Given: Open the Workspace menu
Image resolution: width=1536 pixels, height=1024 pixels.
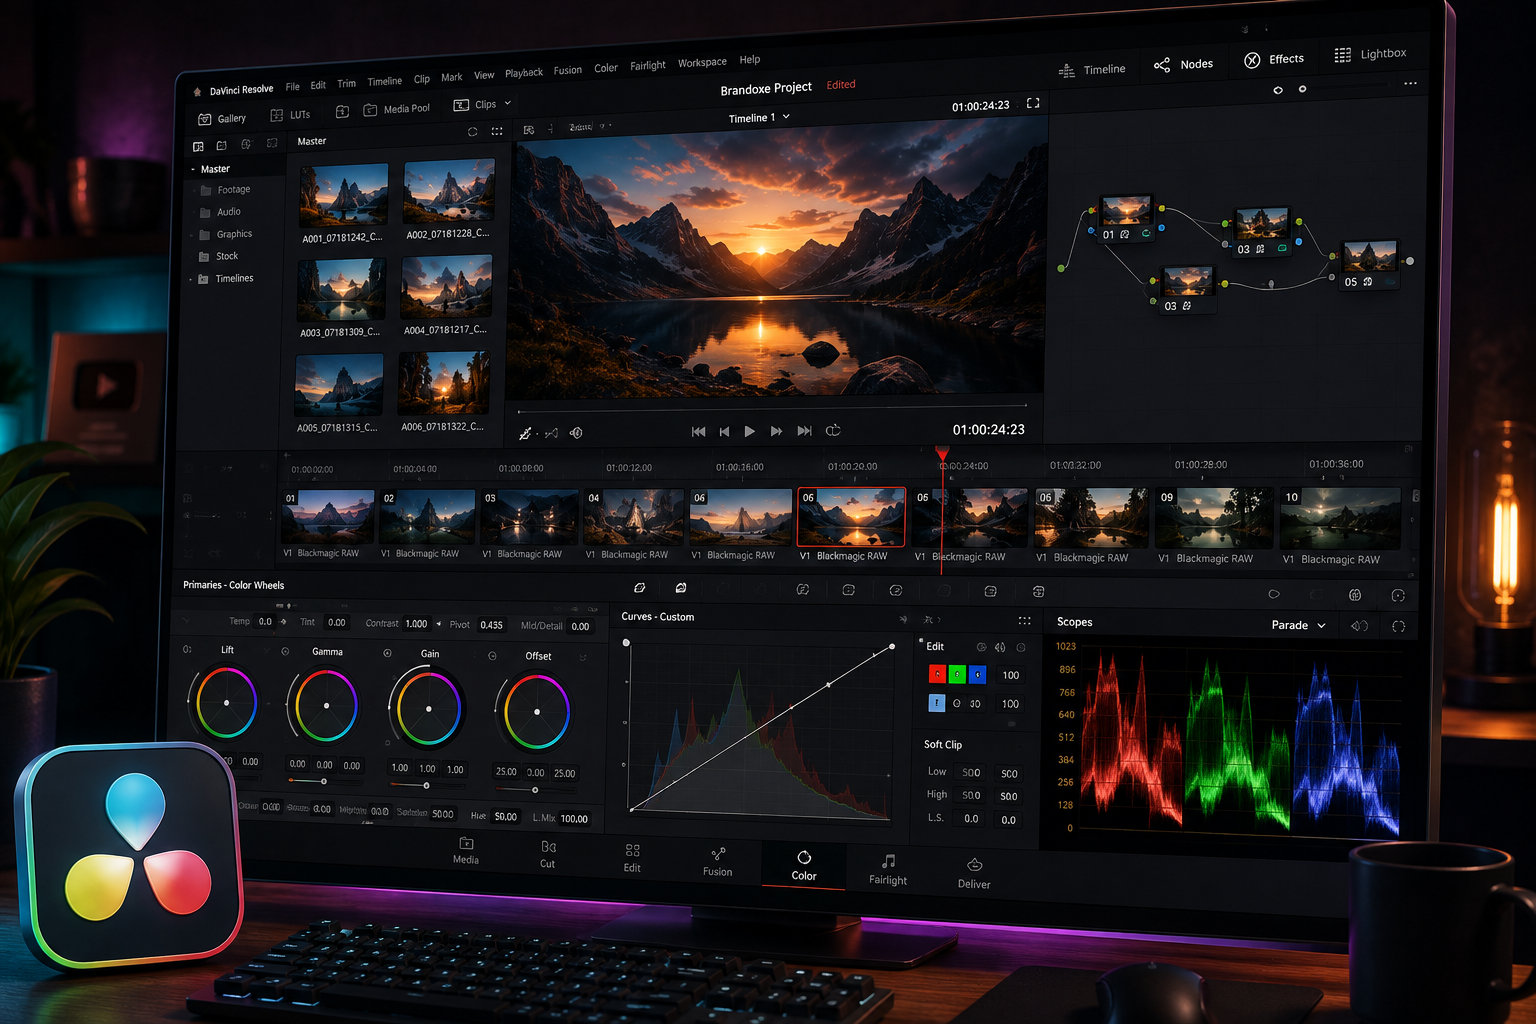Looking at the screenshot, I should [x=702, y=62].
